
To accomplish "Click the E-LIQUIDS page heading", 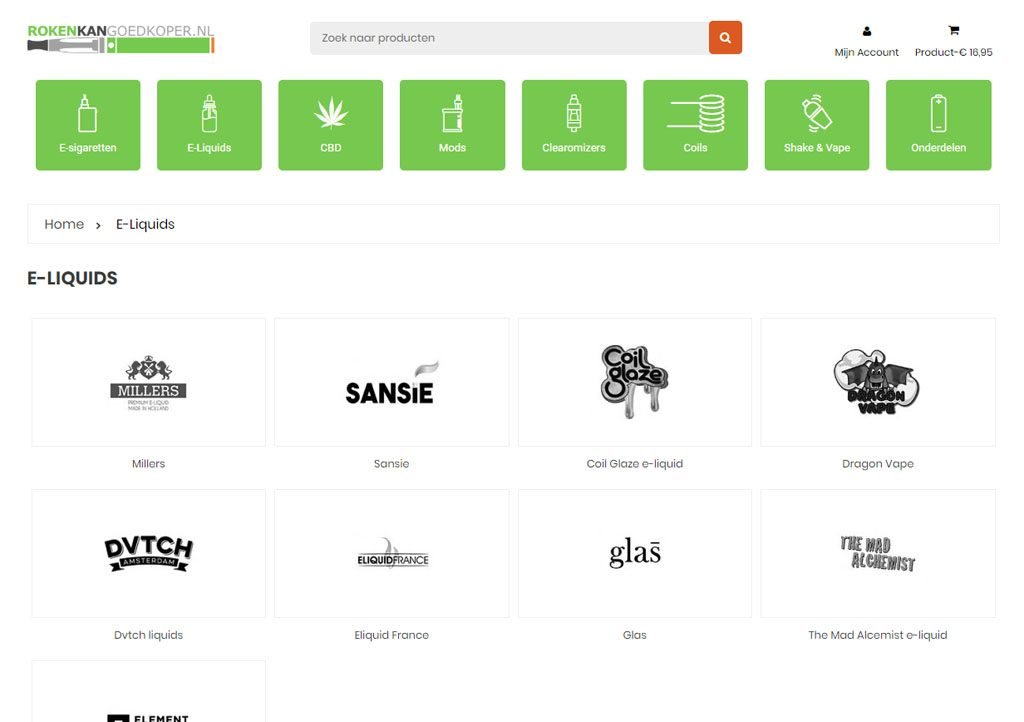I will [x=72, y=278].
